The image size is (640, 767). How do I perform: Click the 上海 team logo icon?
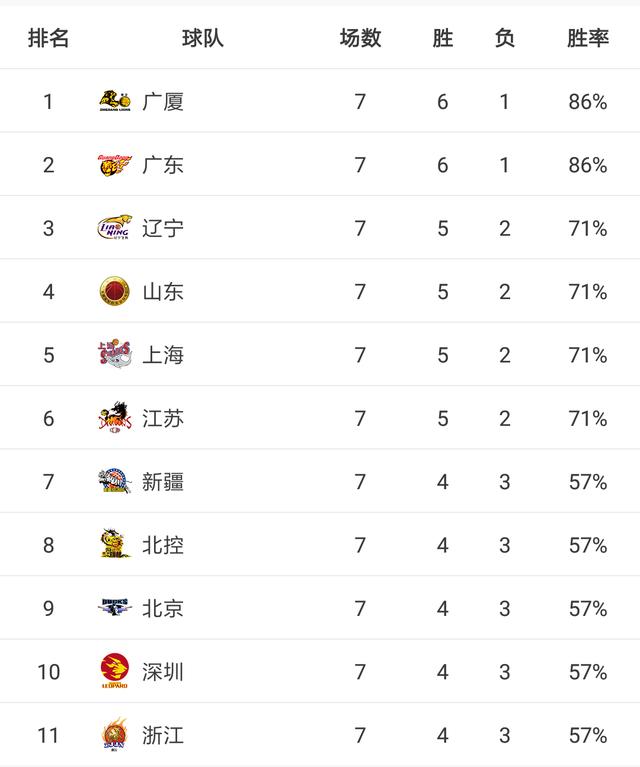click(115, 355)
